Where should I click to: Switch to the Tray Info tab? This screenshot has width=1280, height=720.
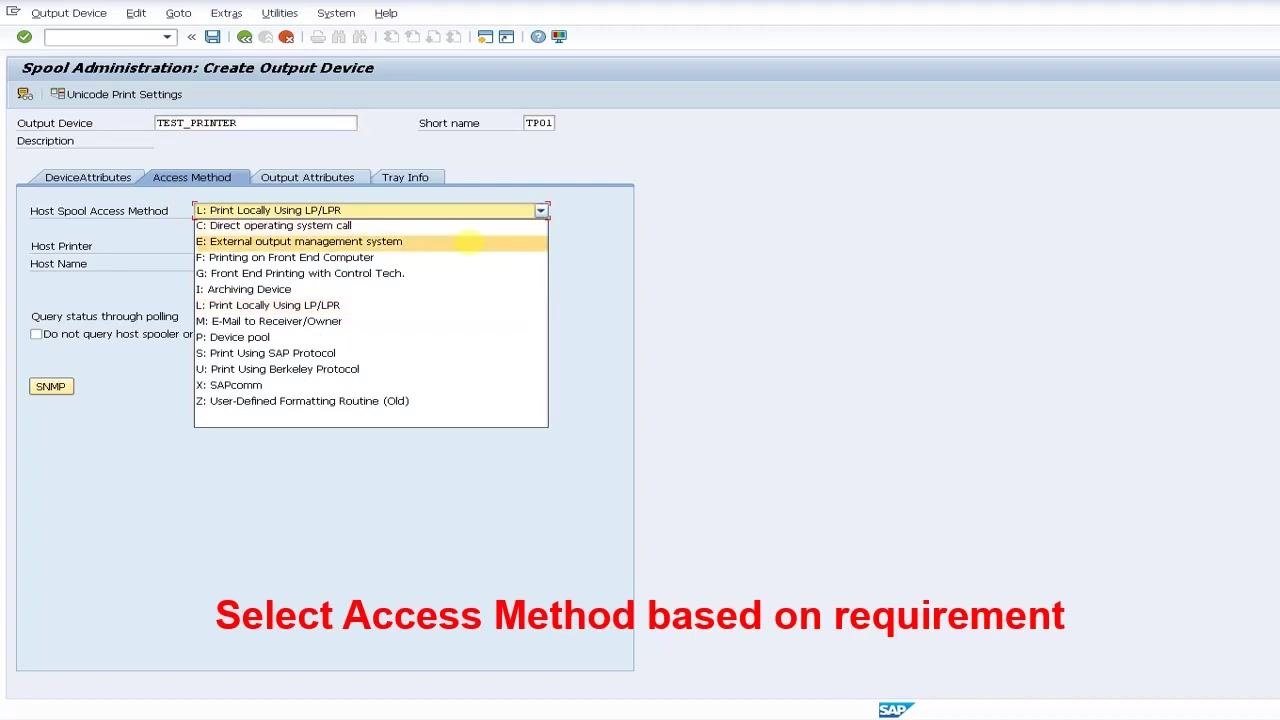(x=405, y=177)
